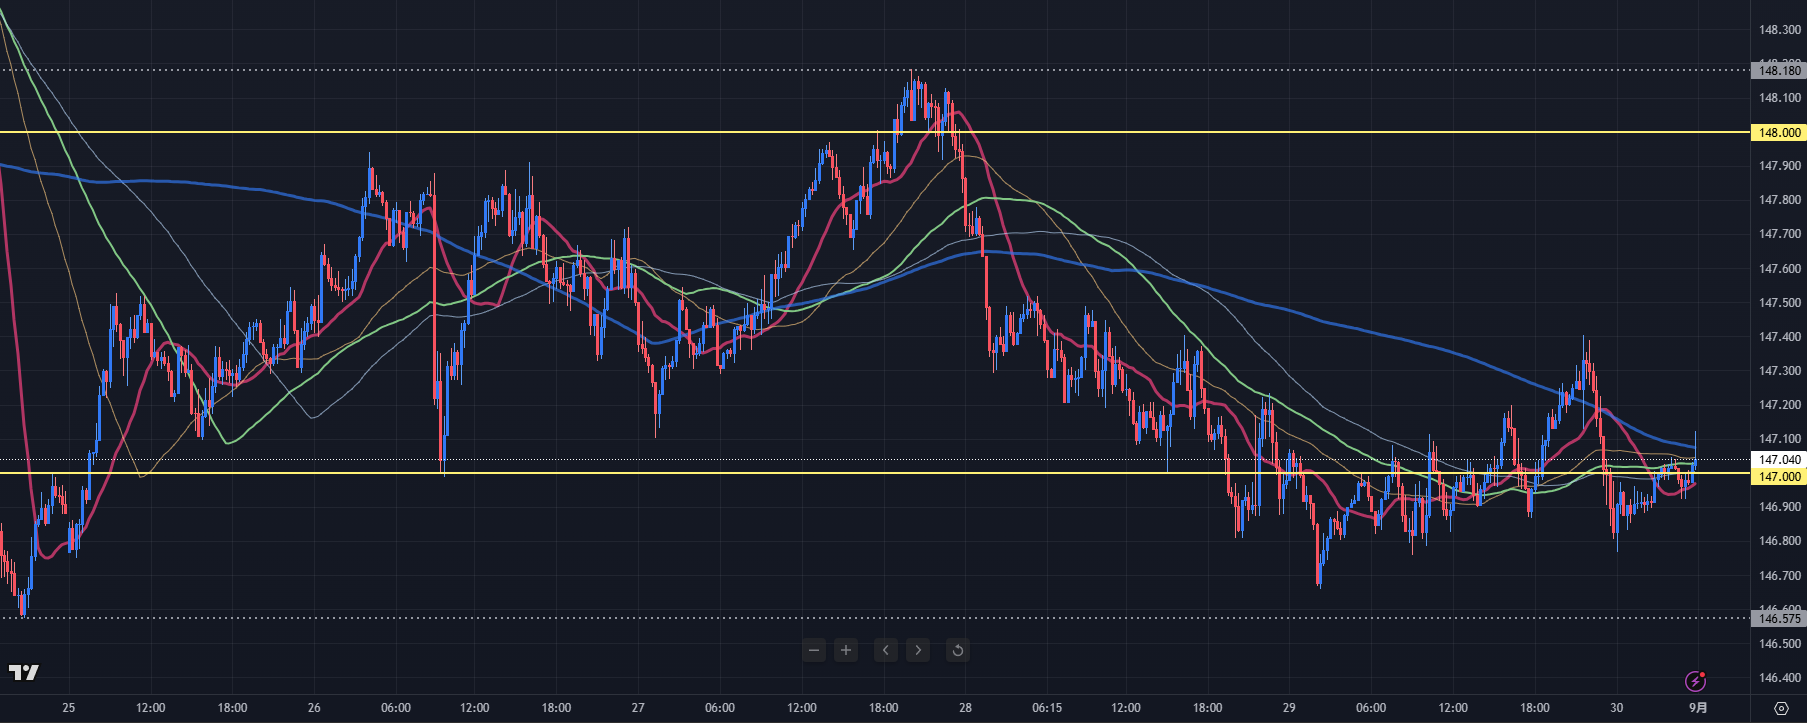Click date 25 on the time axis
The width and height of the screenshot is (1807, 723).
(x=68, y=708)
